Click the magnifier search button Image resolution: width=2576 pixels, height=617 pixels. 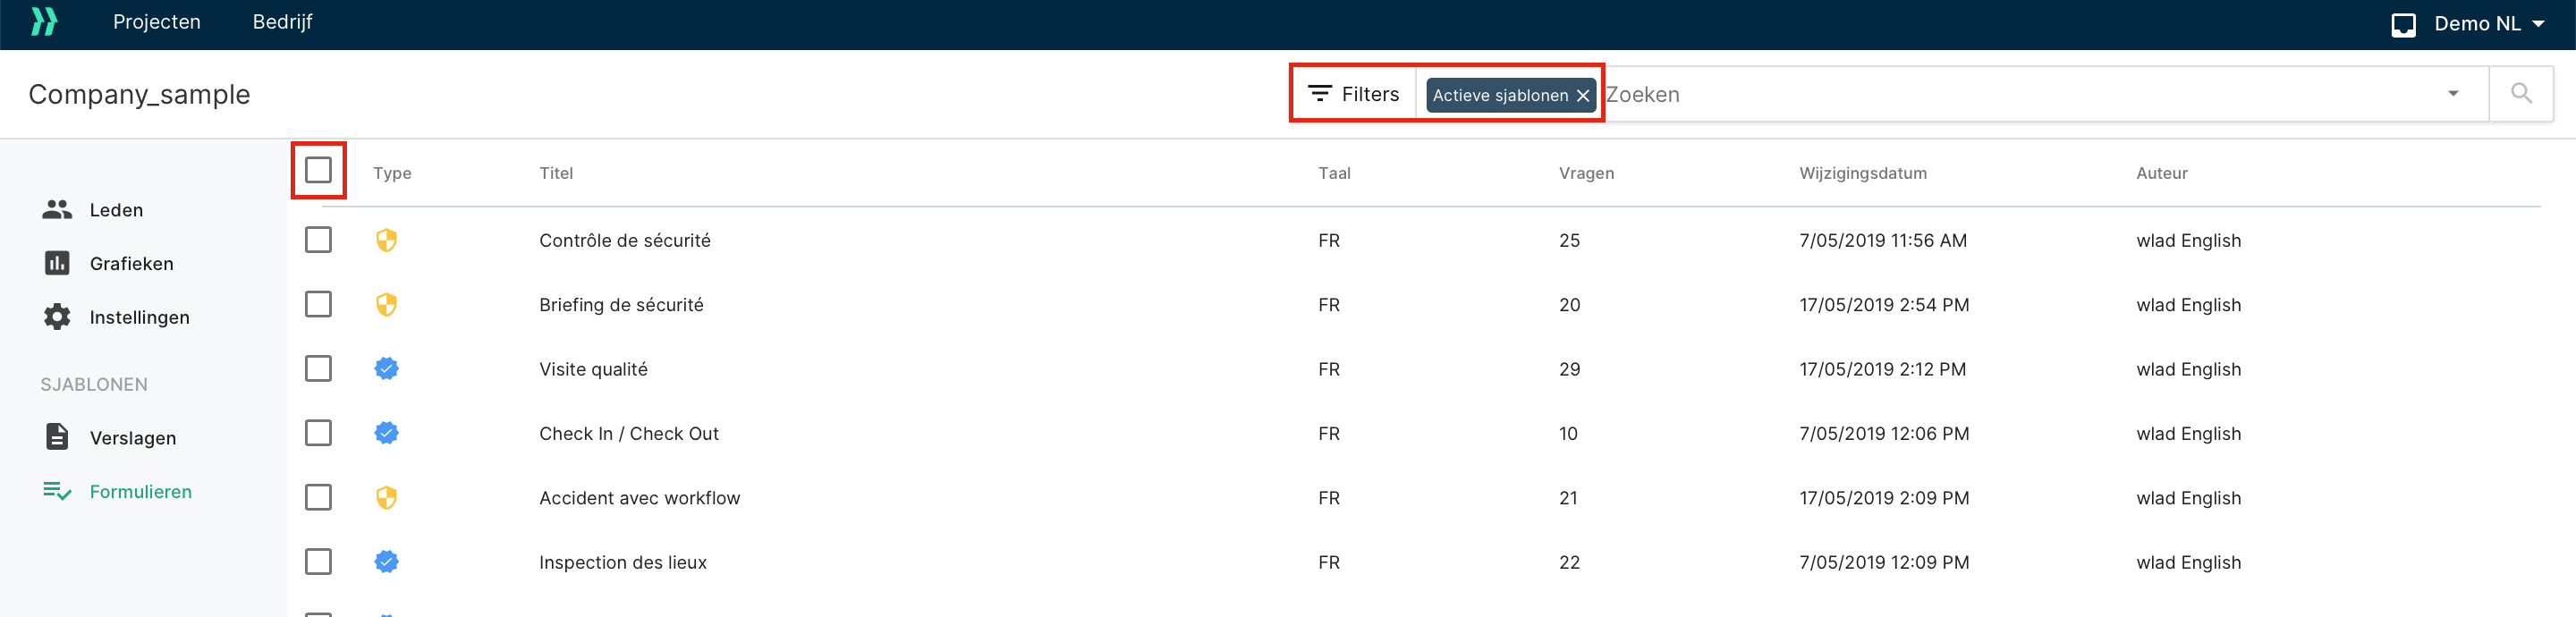tap(2521, 94)
